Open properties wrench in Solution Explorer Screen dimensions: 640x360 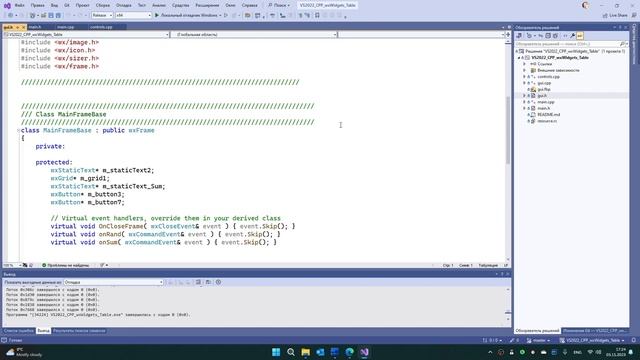click(x=573, y=36)
